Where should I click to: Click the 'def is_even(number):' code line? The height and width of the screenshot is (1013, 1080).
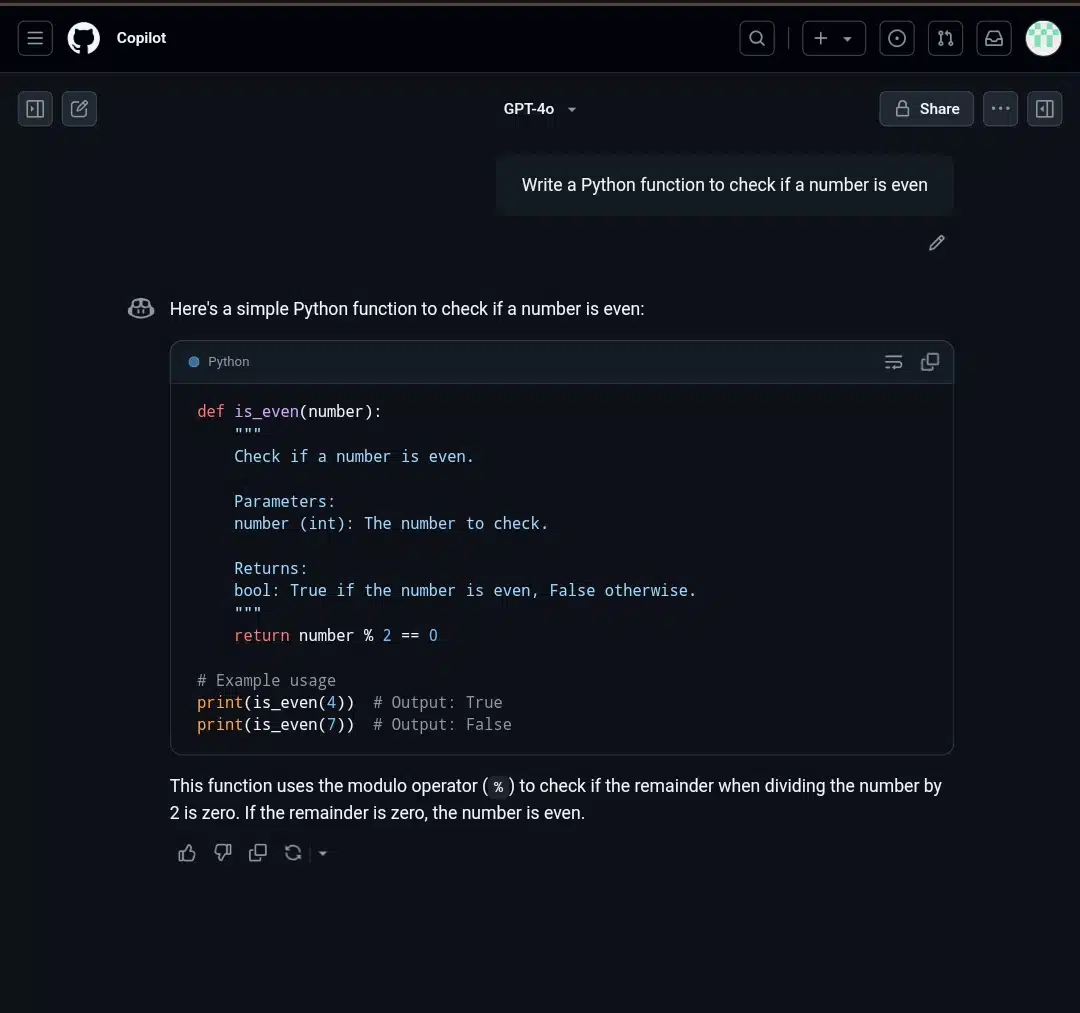pos(289,412)
